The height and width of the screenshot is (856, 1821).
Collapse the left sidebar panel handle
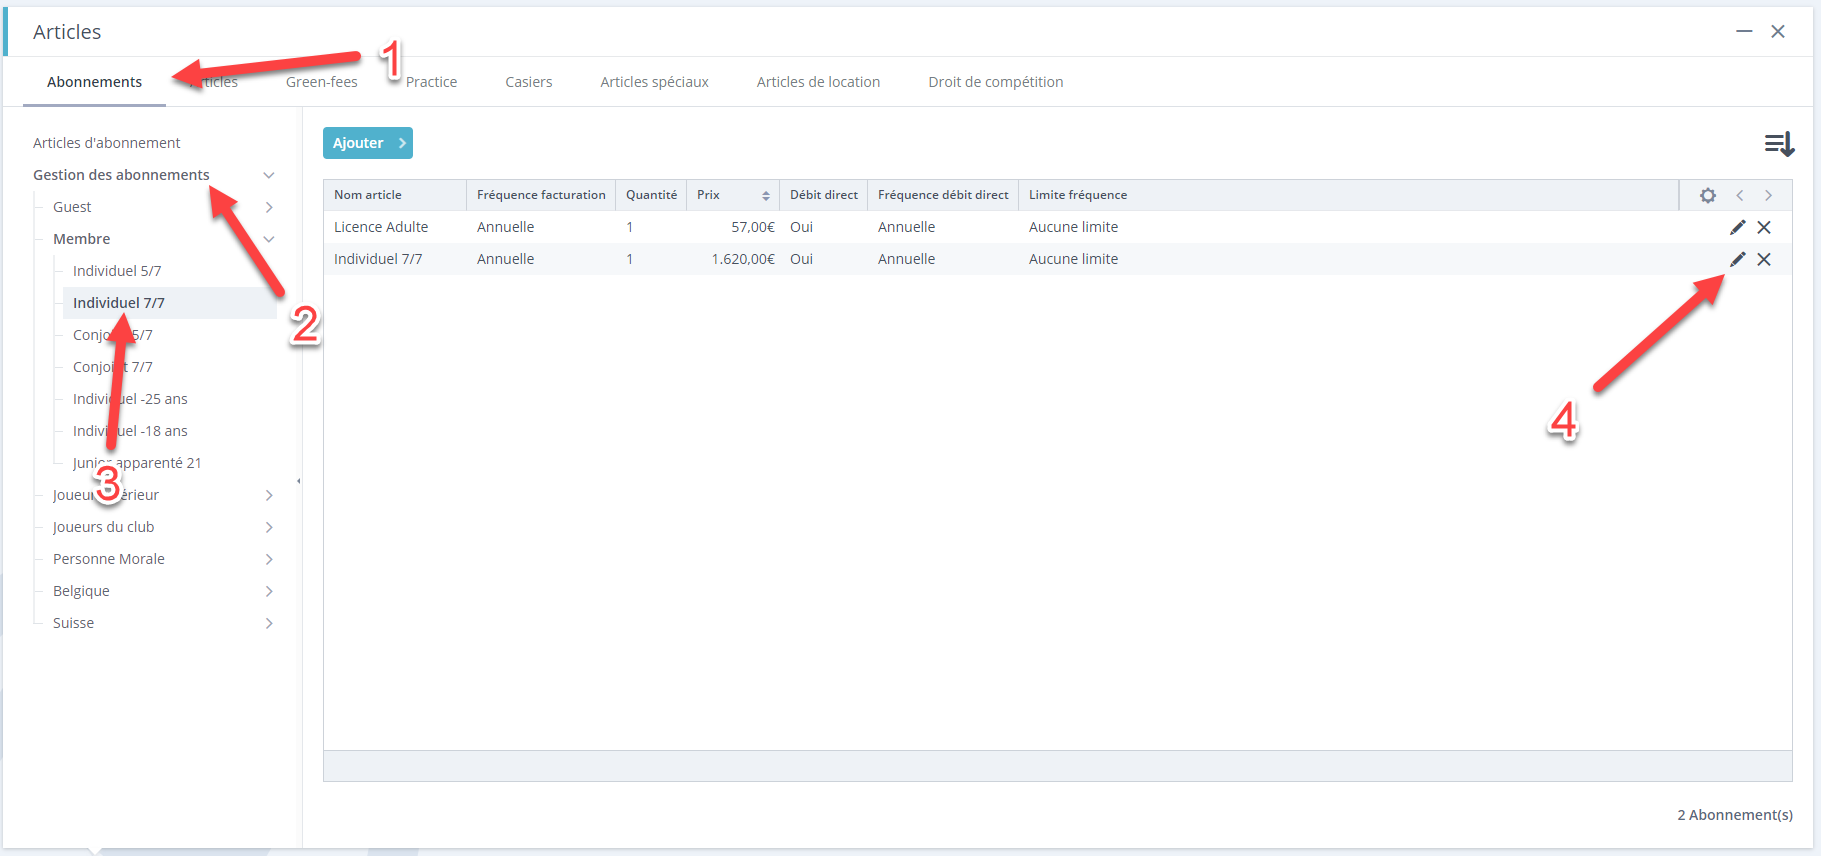pos(298,481)
